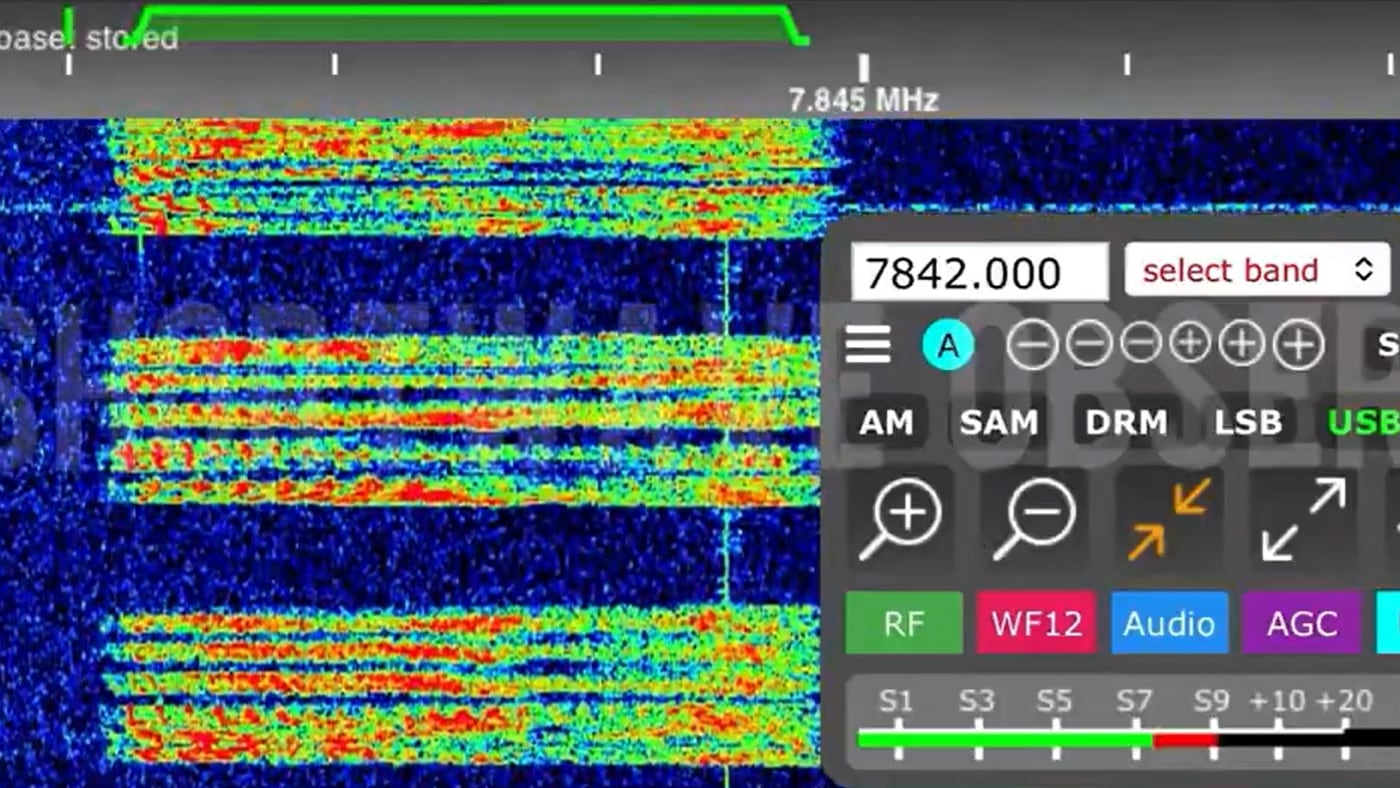
Task: Select AM demodulation mode
Action: [x=887, y=423]
